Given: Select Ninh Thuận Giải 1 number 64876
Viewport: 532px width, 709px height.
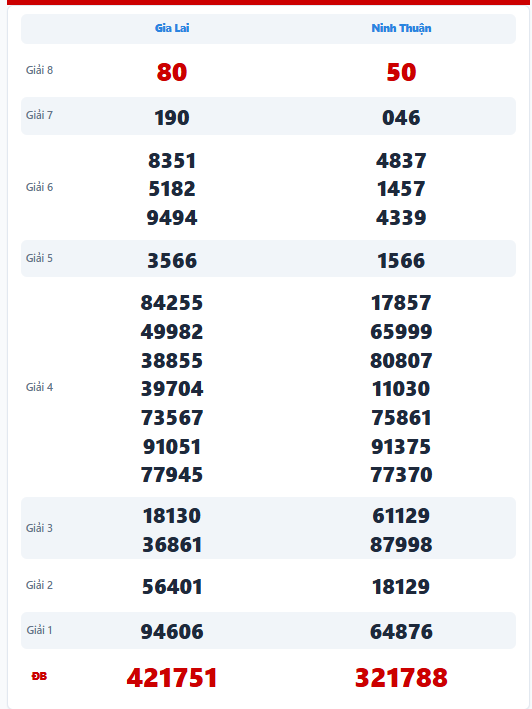Looking at the screenshot, I should coord(401,631).
